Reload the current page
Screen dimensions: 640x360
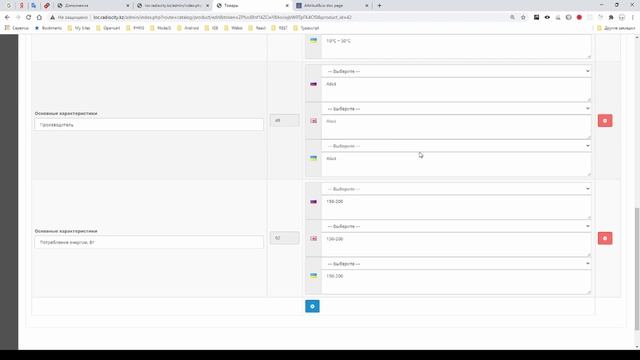pyautogui.click(x=28, y=17)
